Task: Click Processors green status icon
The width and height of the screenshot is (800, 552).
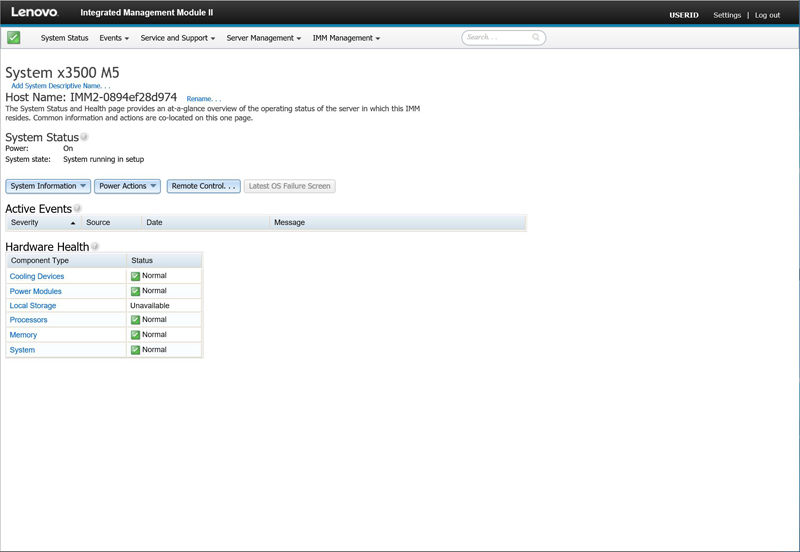Action: click(135, 320)
